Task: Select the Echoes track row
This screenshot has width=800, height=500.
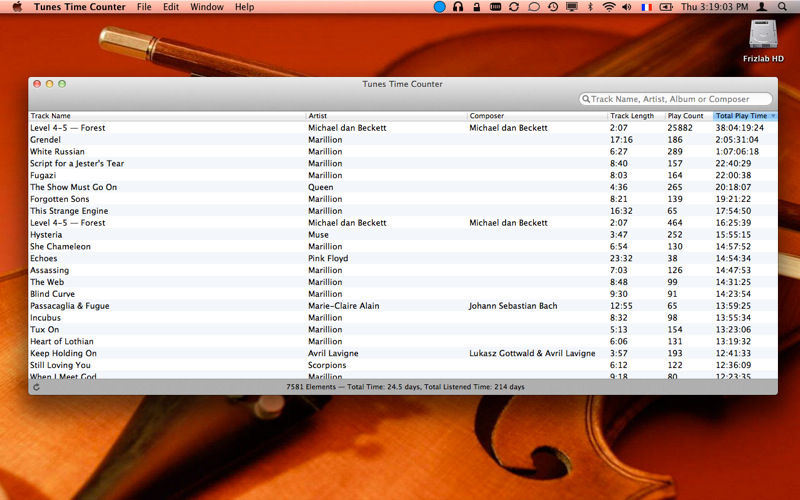Action: [x=403, y=258]
